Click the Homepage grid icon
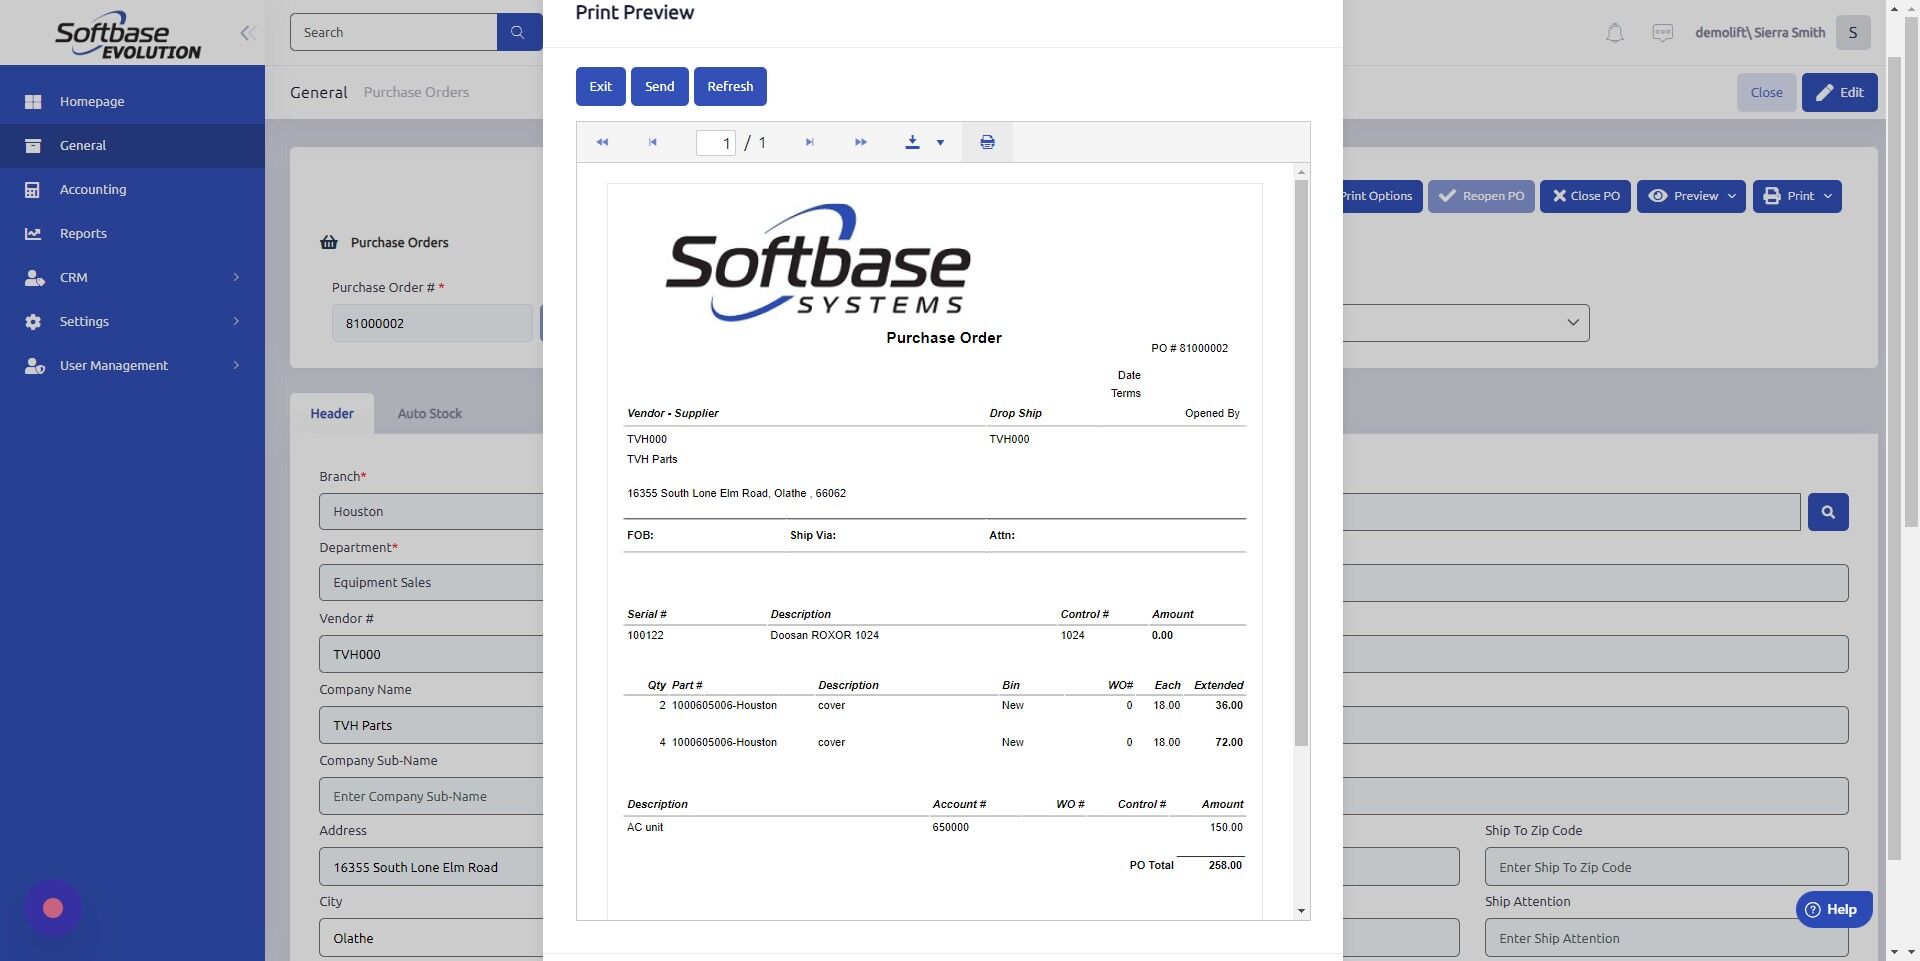 click(x=33, y=101)
